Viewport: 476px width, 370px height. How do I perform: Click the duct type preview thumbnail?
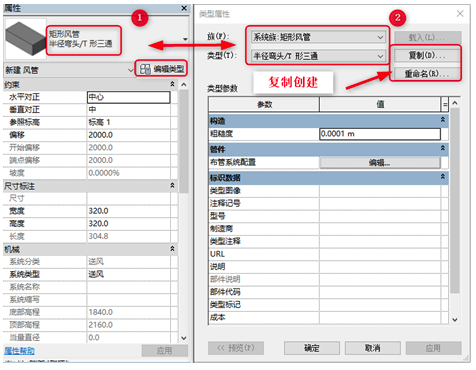coord(25,39)
